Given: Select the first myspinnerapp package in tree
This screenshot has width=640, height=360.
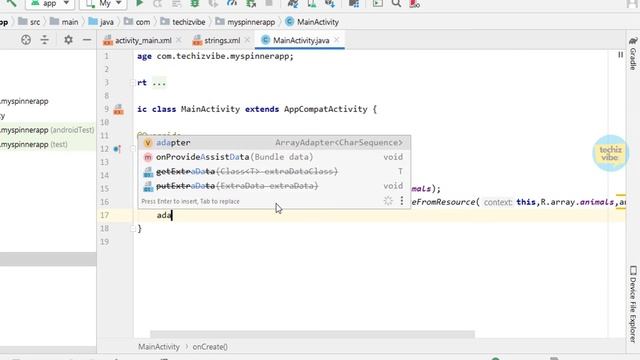Looking at the screenshot, I should pos(24,101).
